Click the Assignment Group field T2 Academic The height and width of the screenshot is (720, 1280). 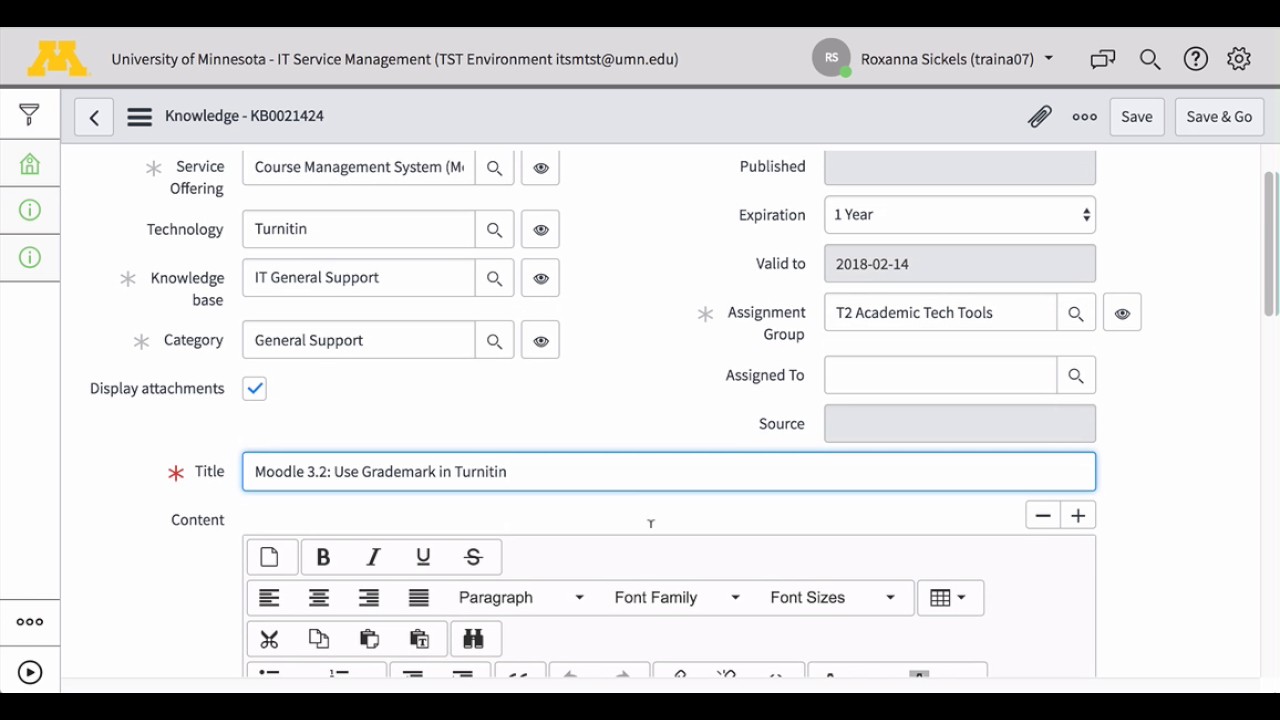tap(941, 313)
